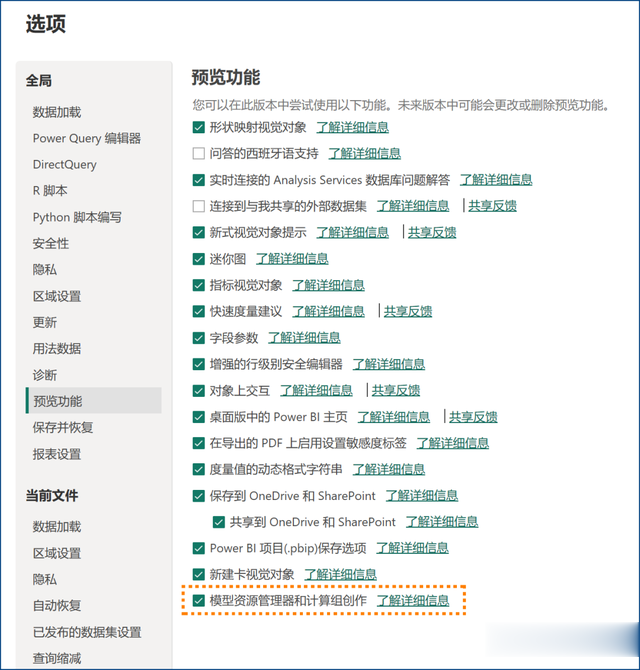The width and height of the screenshot is (640, 670).
Task: Click 共享反馈 for 连接到与我共享的外部数据集
Action: tap(492, 206)
